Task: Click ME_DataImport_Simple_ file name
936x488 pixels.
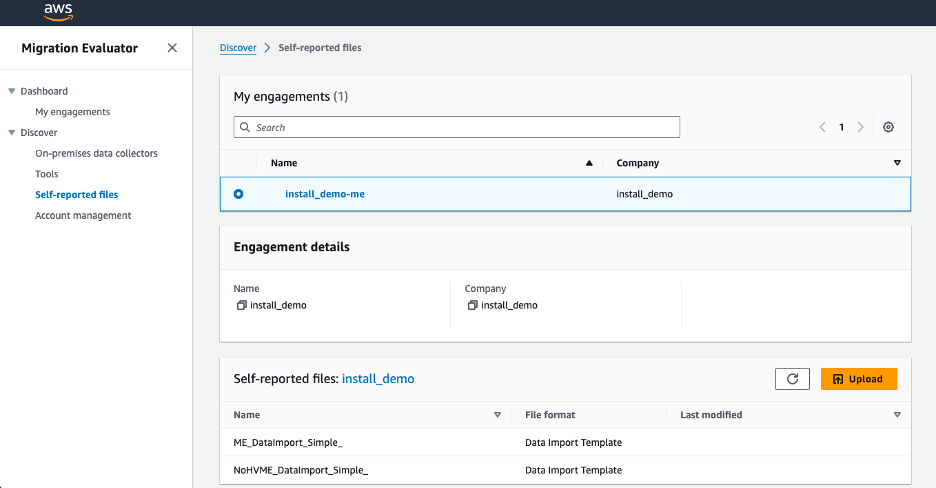Action: tap(288, 443)
